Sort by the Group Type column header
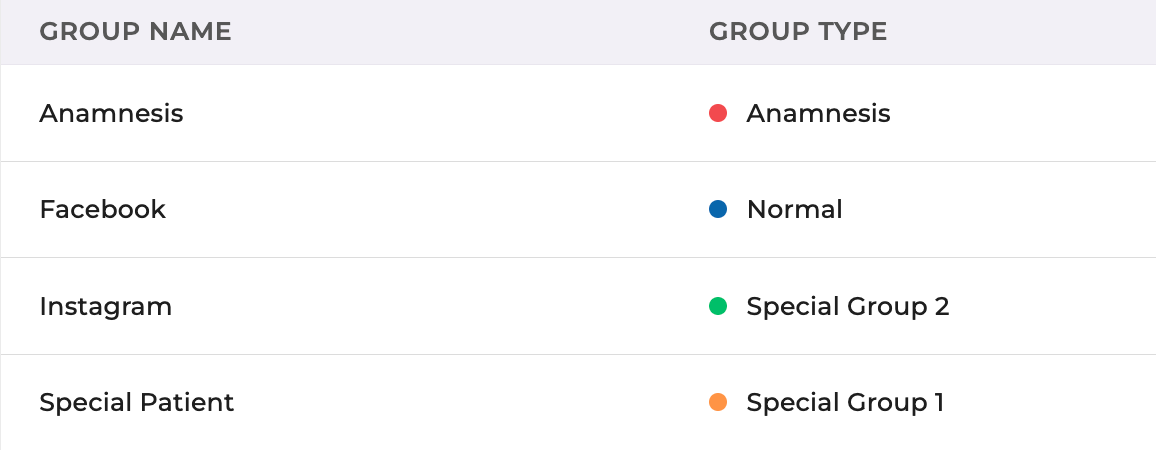Image resolution: width=1156 pixels, height=450 pixels. click(x=797, y=32)
